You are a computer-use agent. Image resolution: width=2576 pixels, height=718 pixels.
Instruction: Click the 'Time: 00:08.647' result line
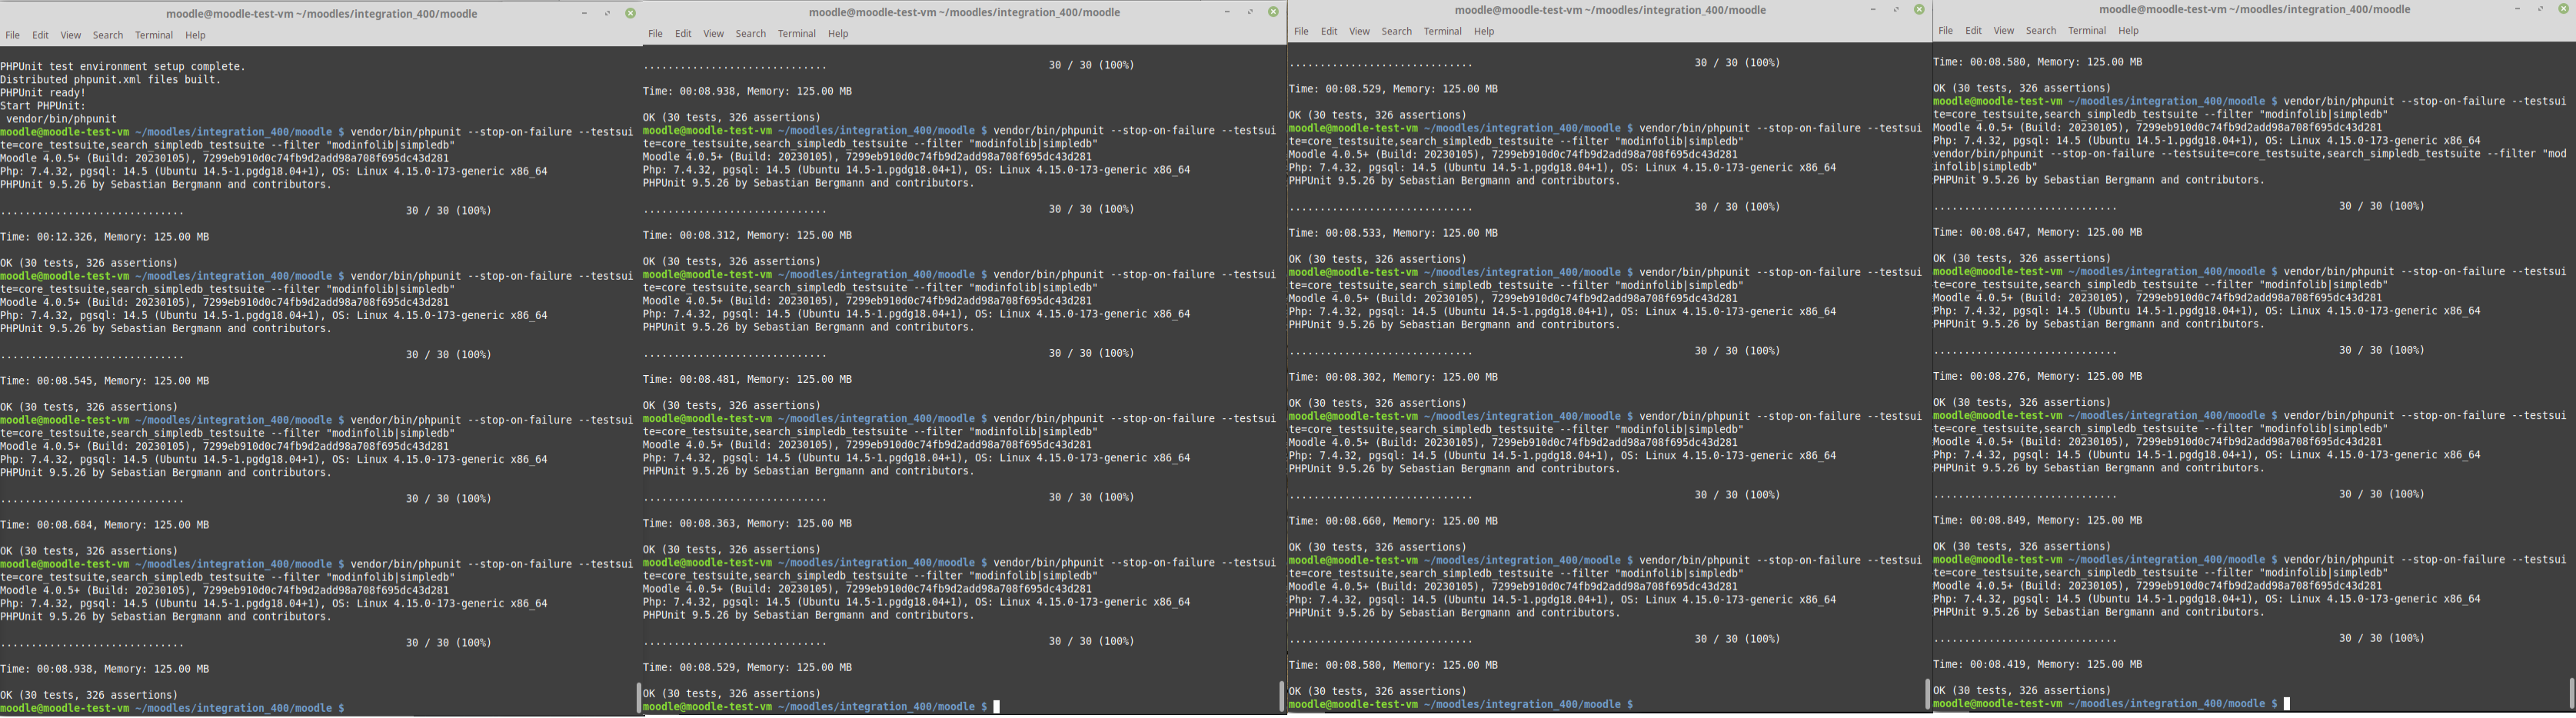point(2038,232)
